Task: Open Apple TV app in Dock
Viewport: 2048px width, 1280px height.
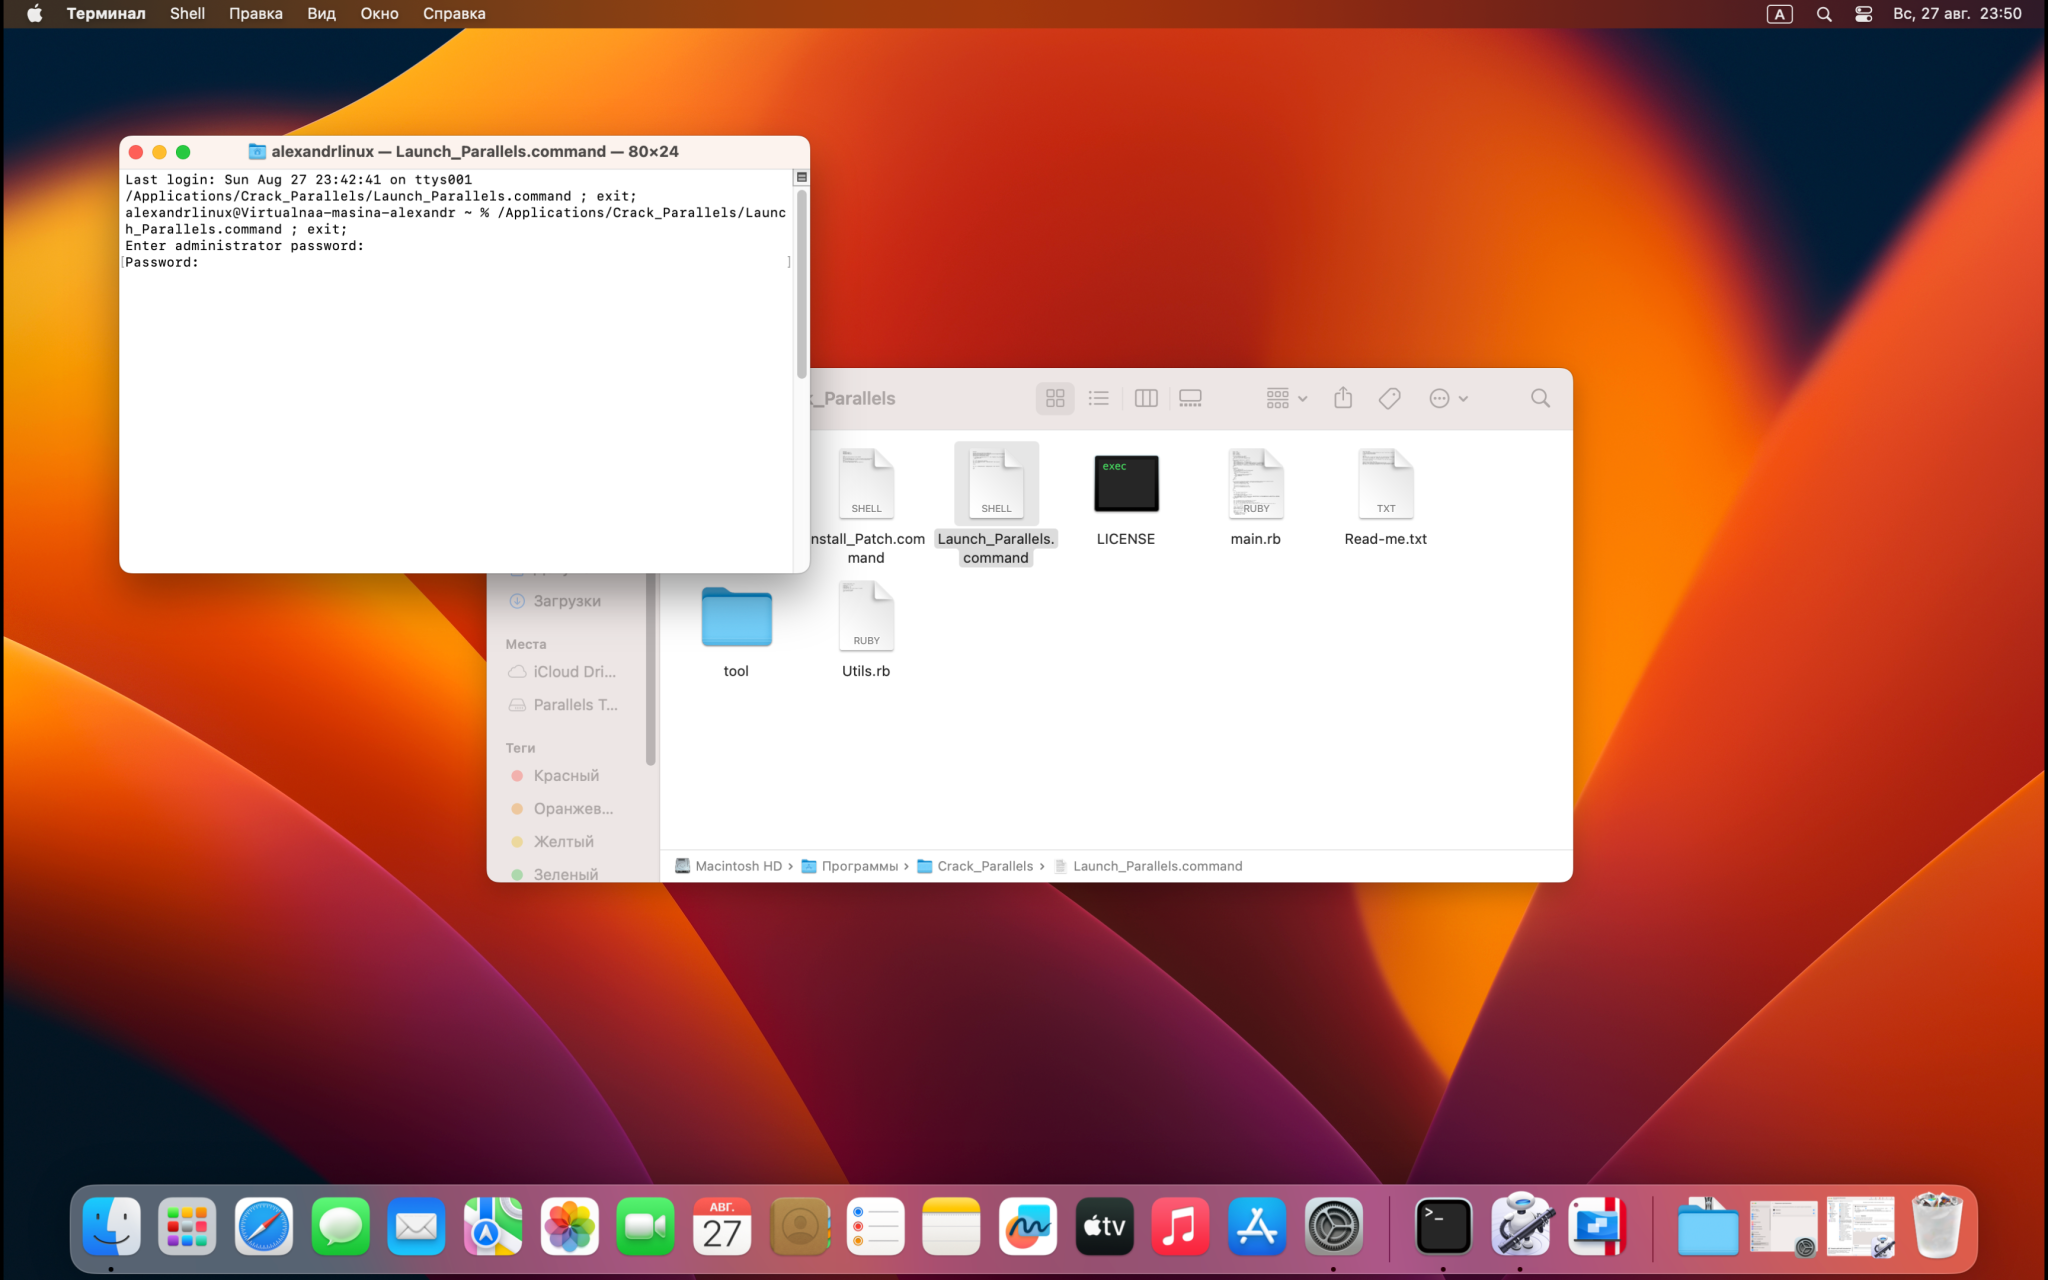Action: coord(1104,1226)
